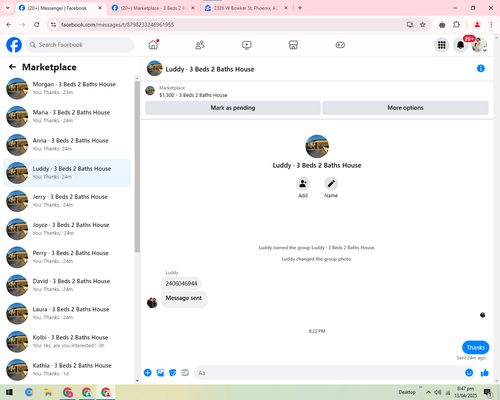Click Add people icon
Image resolution: width=500 pixels, height=400 pixels.
[303, 184]
